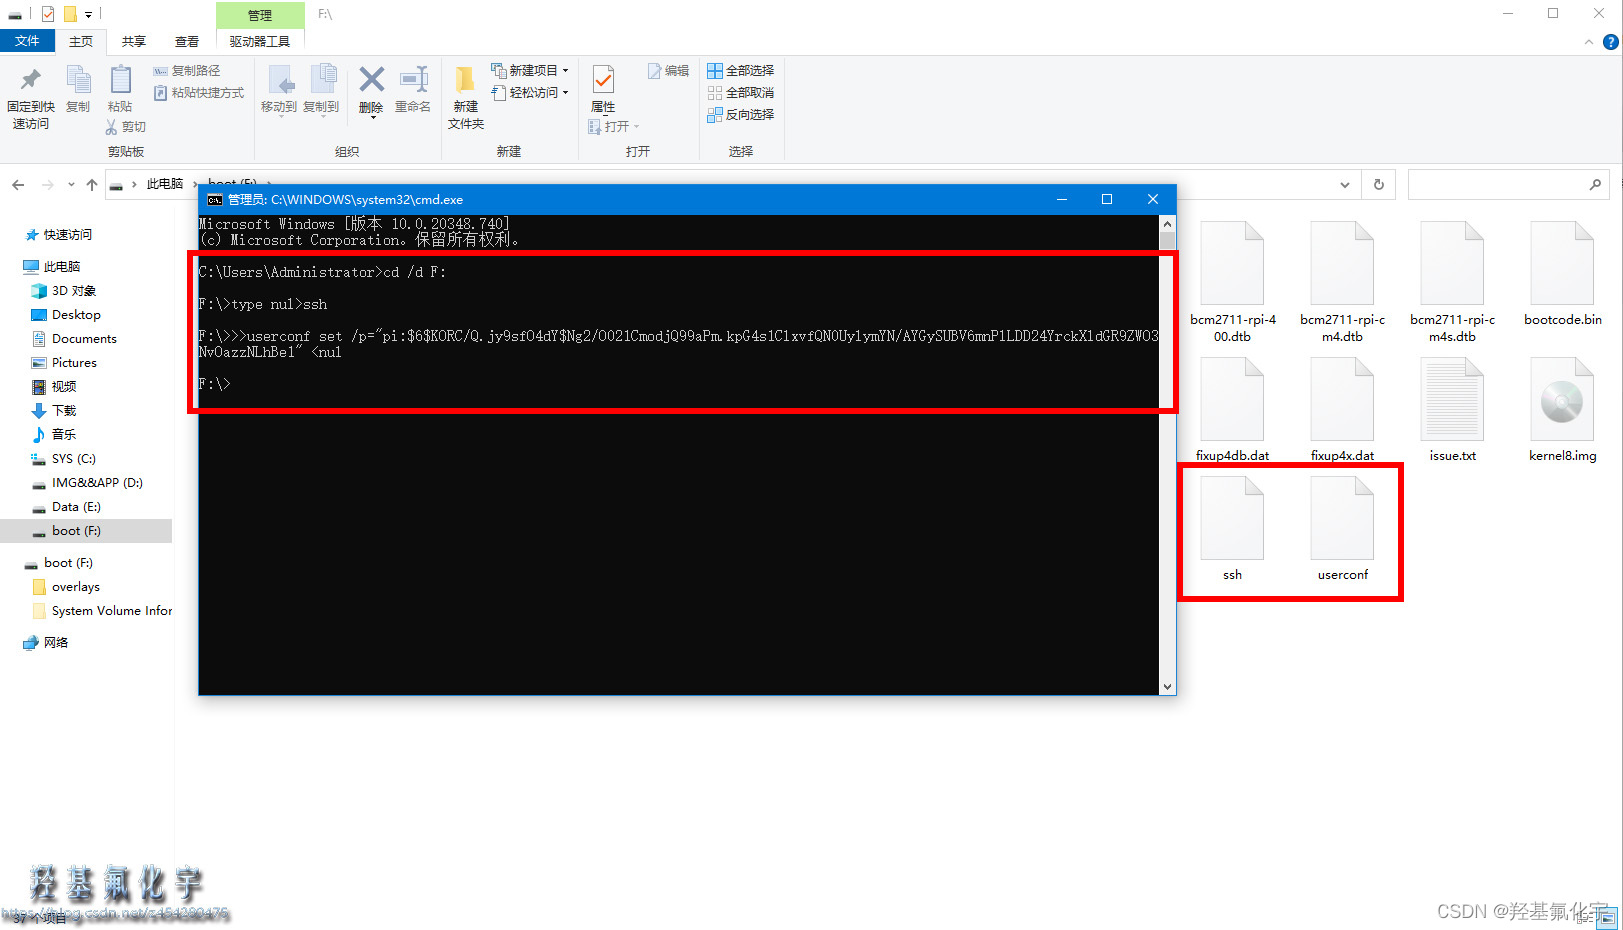
Task: Open the recent locations dropdown arrow
Action: coord(71,185)
